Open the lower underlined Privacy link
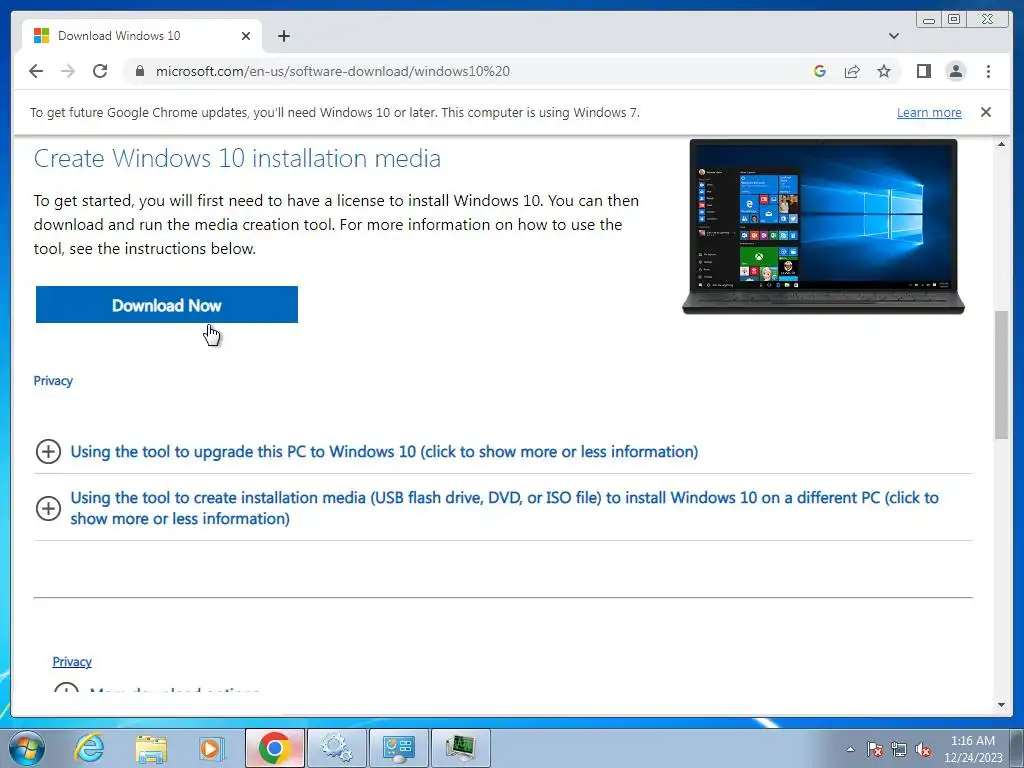Screen dimensions: 1024x768 72,662
